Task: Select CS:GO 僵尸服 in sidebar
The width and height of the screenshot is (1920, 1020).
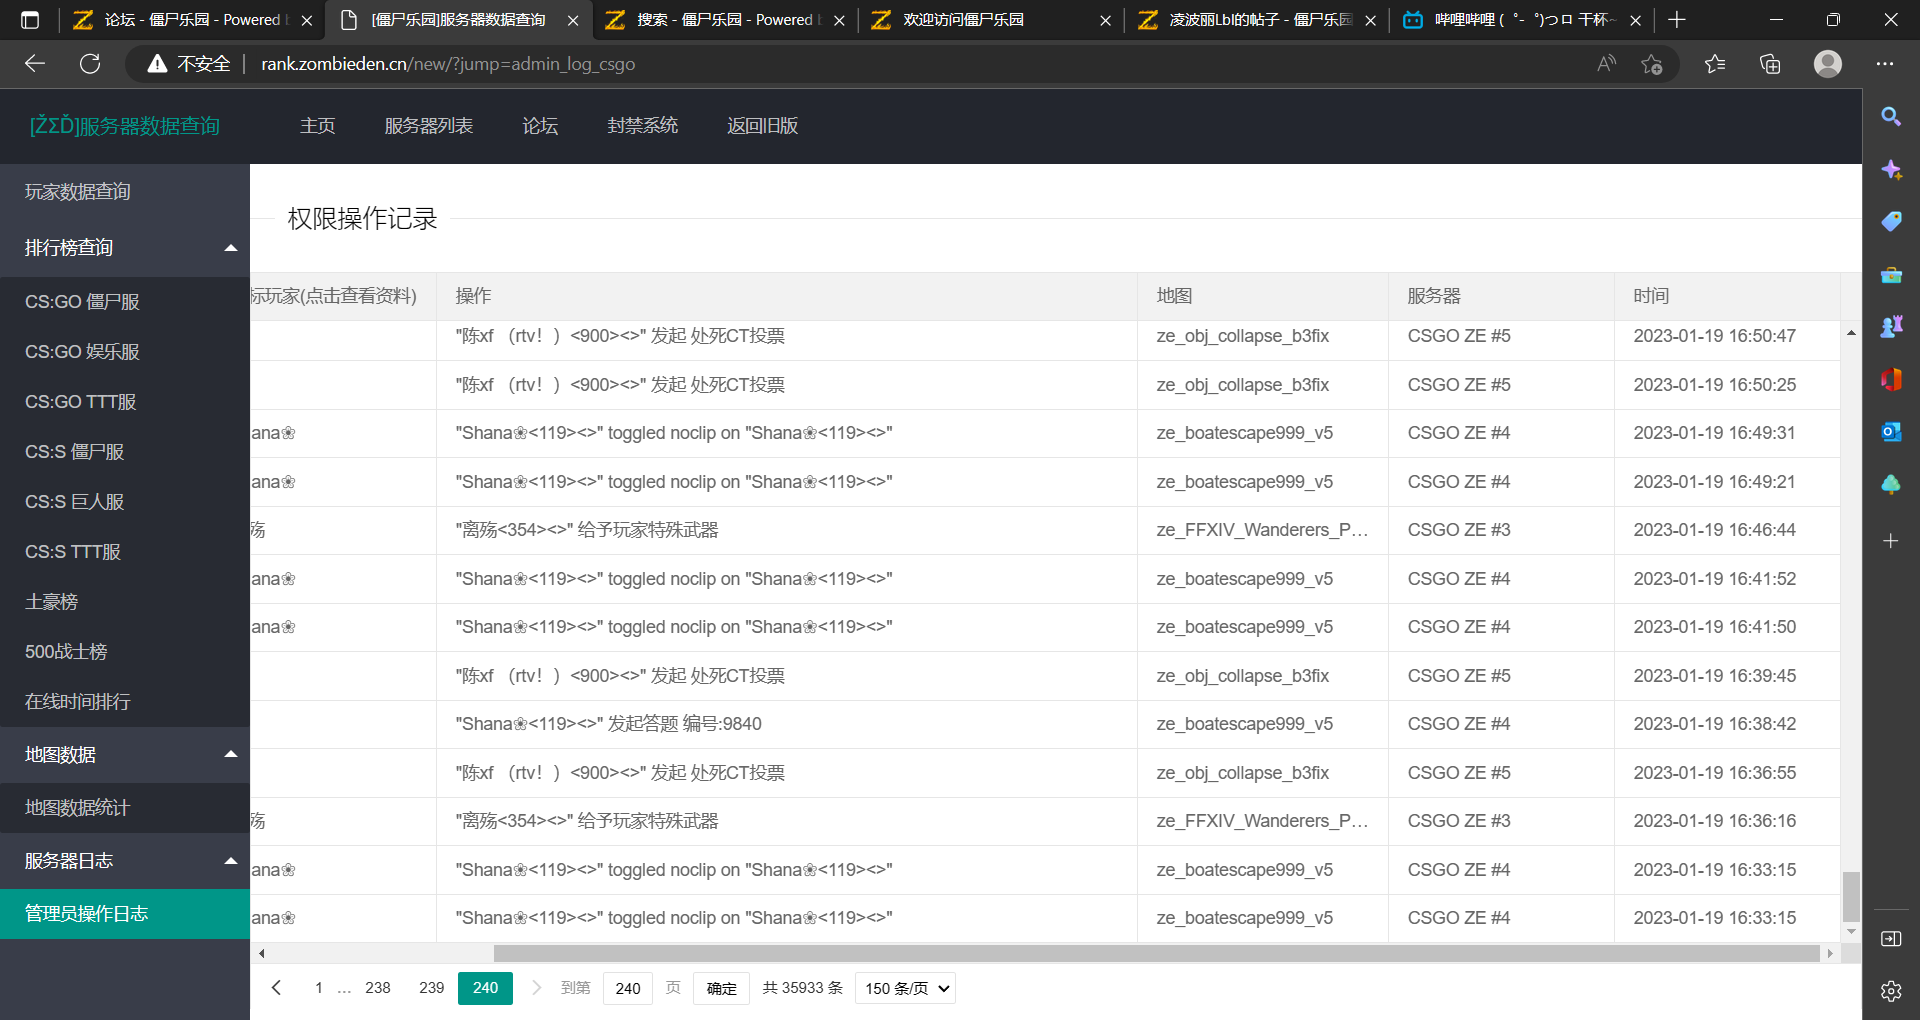Action: (82, 302)
